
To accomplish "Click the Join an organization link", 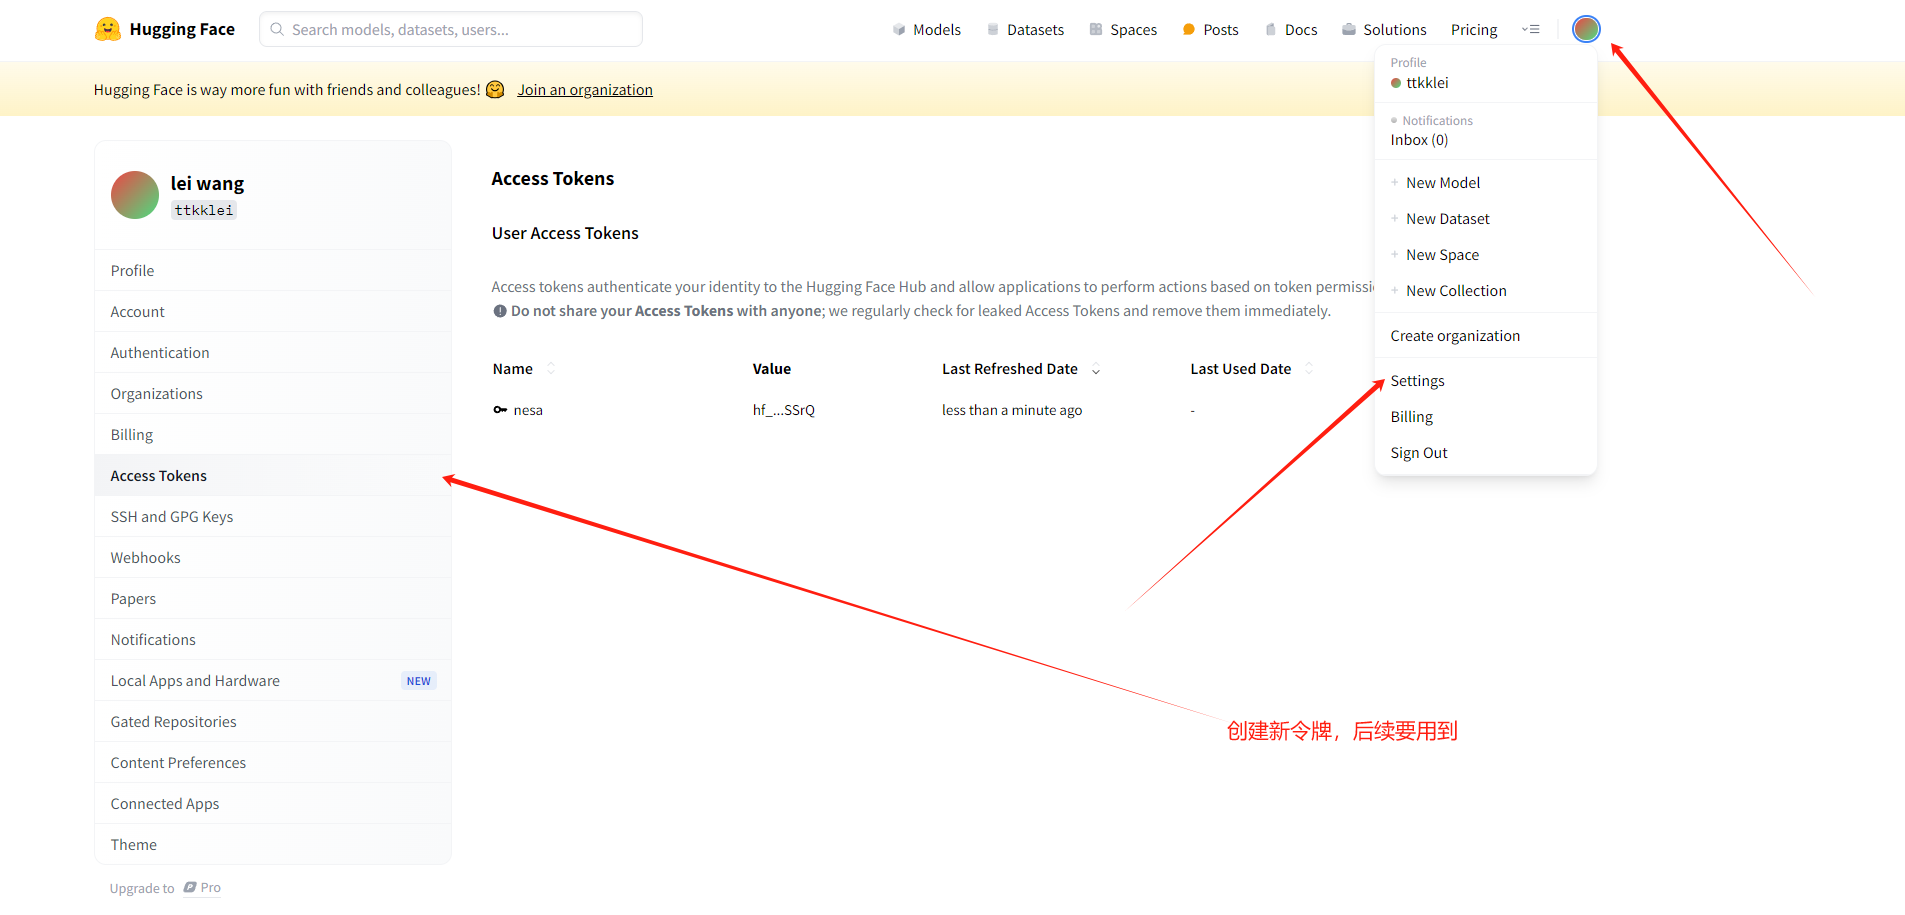I will coord(584,90).
